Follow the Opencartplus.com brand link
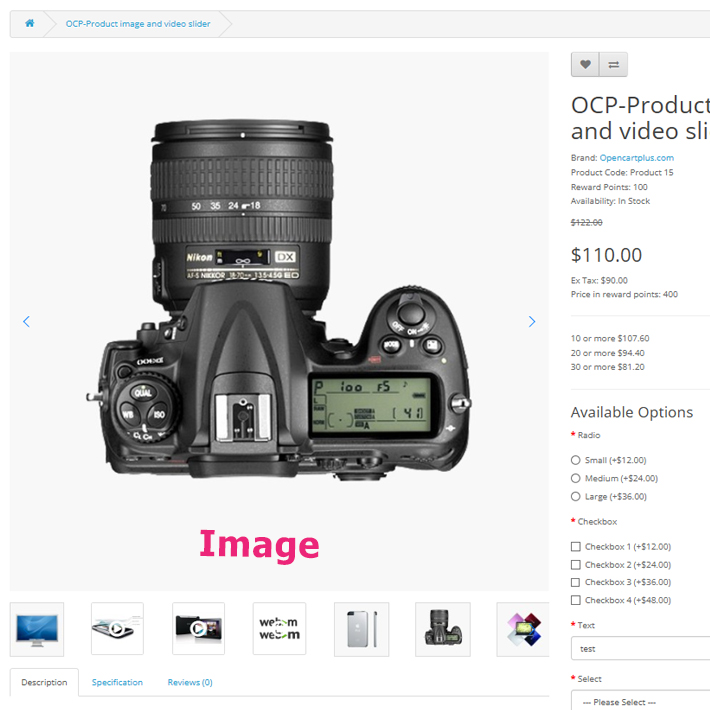 (x=637, y=158)
